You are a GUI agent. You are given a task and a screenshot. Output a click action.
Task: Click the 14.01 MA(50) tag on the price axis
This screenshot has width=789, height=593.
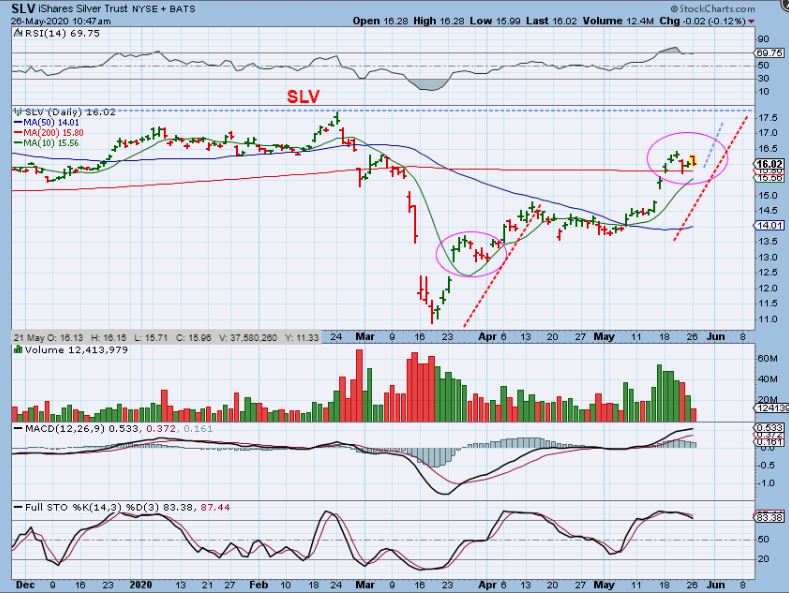click(768, 226)
